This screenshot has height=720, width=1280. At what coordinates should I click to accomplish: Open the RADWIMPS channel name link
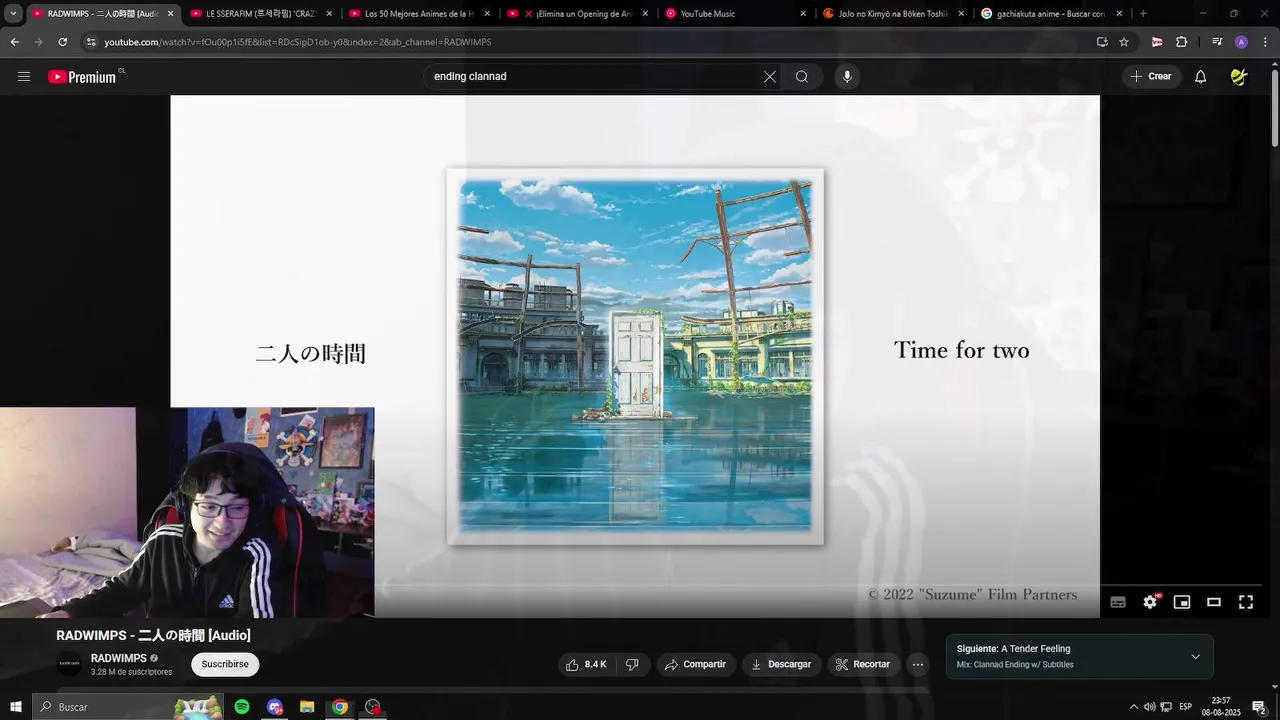click(x=119, y=658)
